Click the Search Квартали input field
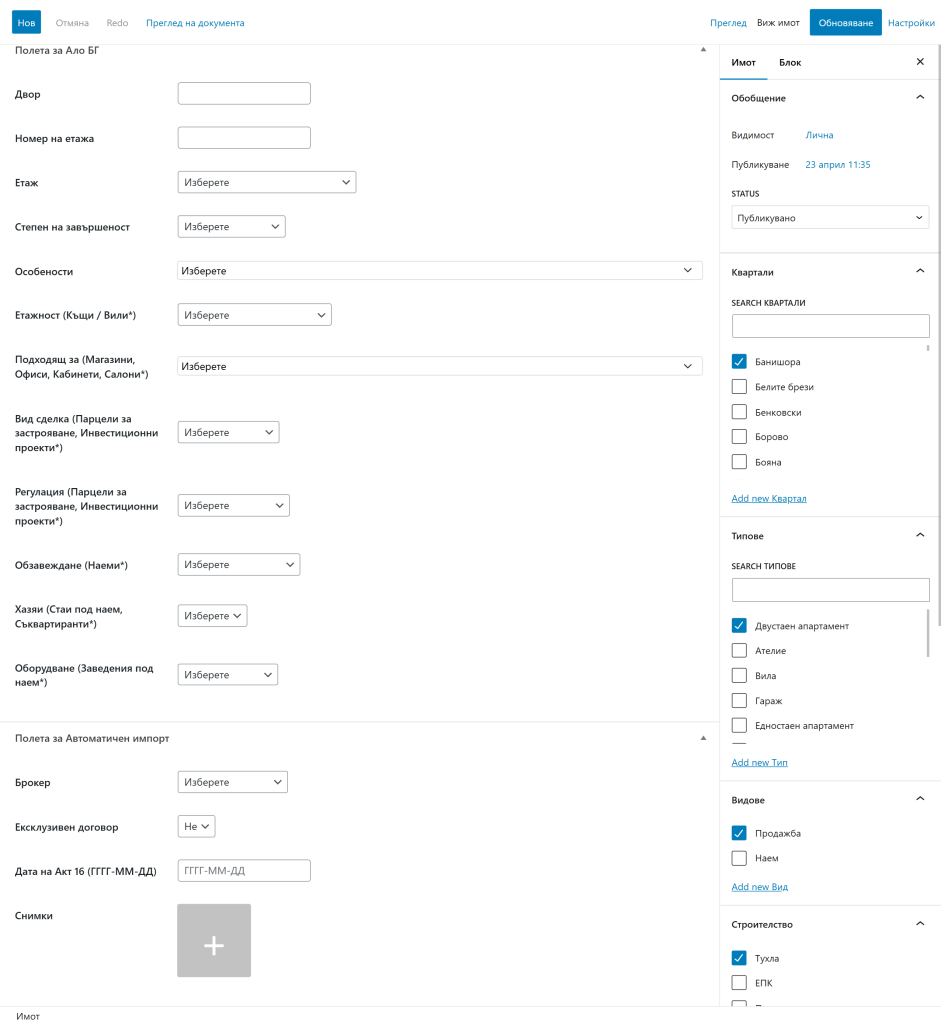The image size is (941, 1024). click(830, 326)
